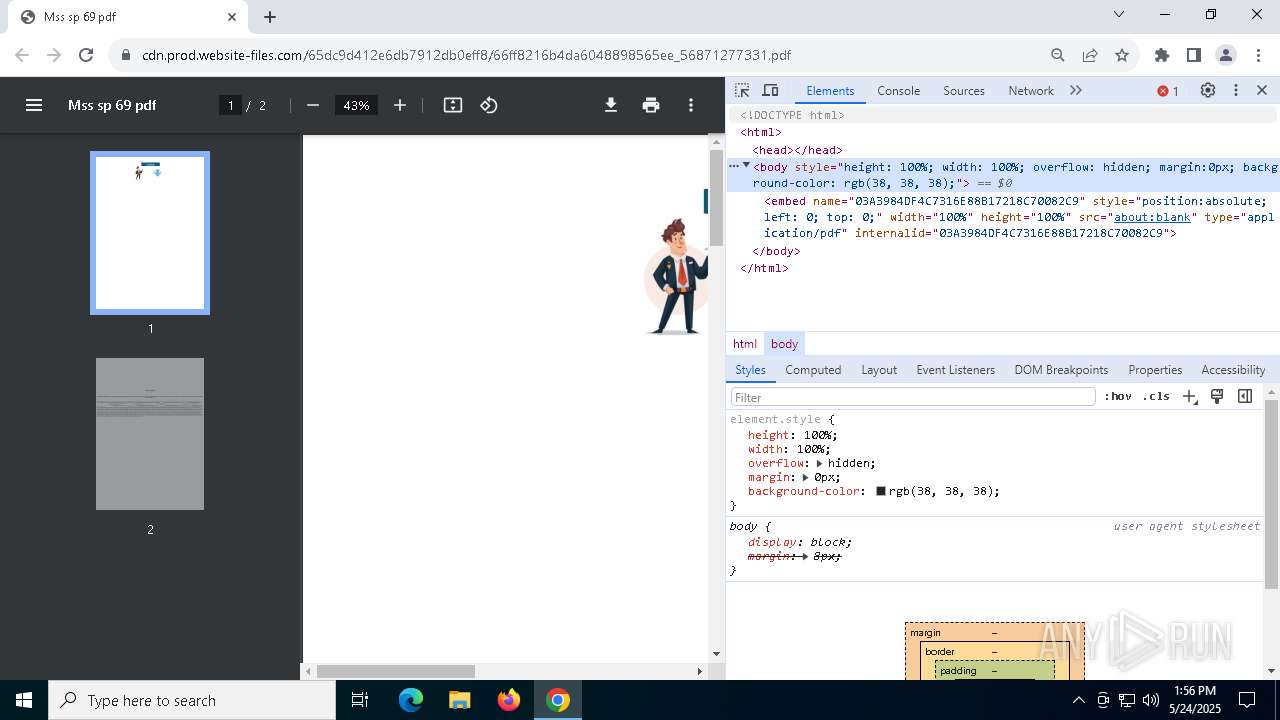Image resolution: width=1280 pixels, height=720 pixels.
Task: Open the PDF sidebar menu (hamburger)
Action: coord(34,105)
